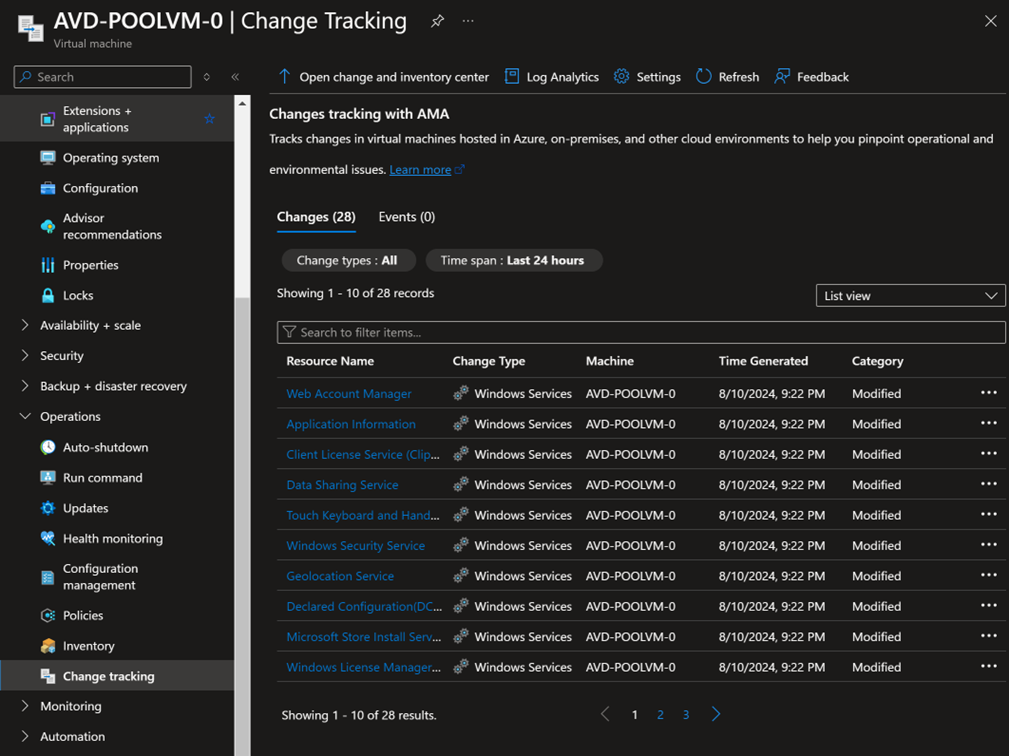
Task: Open the Learn more link
Action: coord(420,170)
